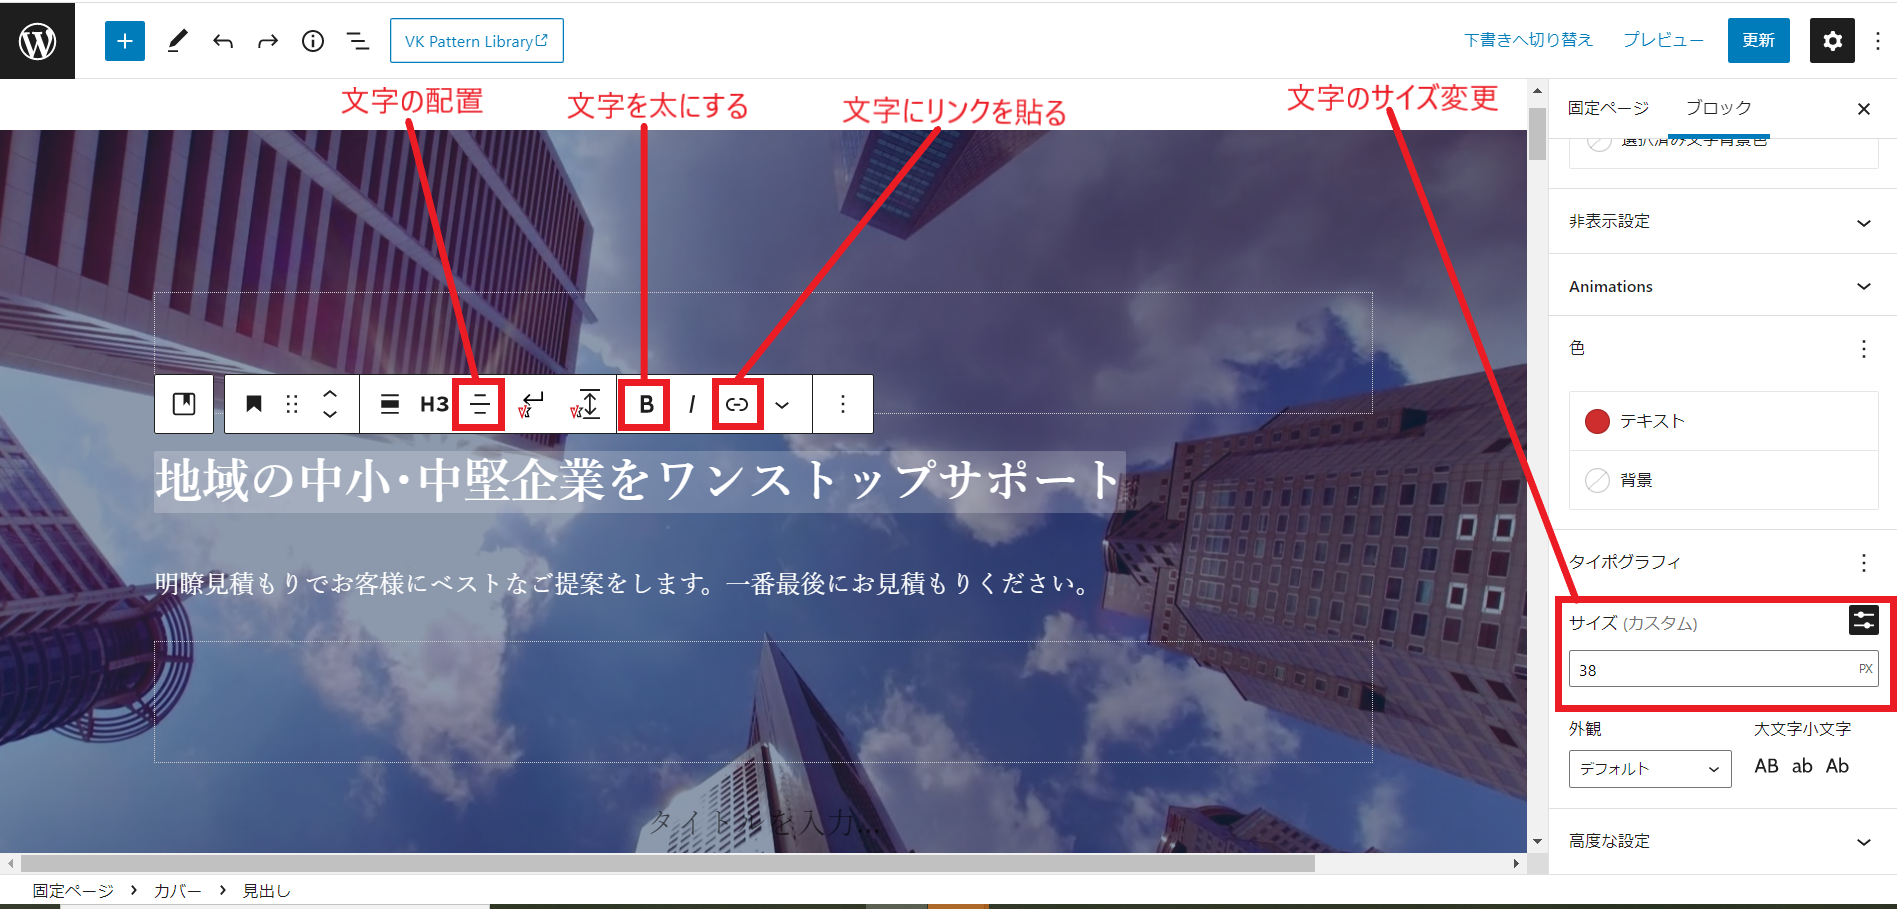The height and width of the screenshot is (909, 1897).
Task: Click the 更新 update button
Action: (1758, 41)
